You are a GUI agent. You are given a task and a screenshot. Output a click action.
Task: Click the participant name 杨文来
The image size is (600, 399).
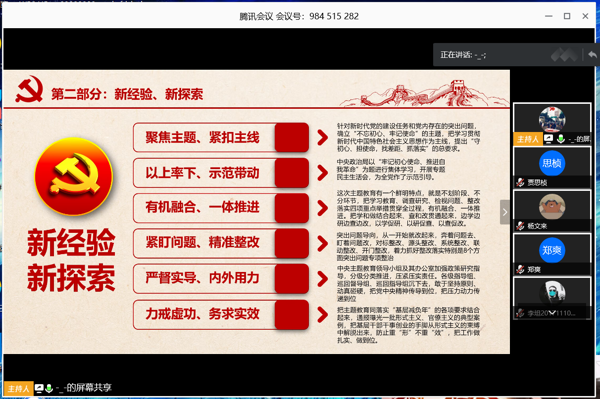(x=537, y=226)
